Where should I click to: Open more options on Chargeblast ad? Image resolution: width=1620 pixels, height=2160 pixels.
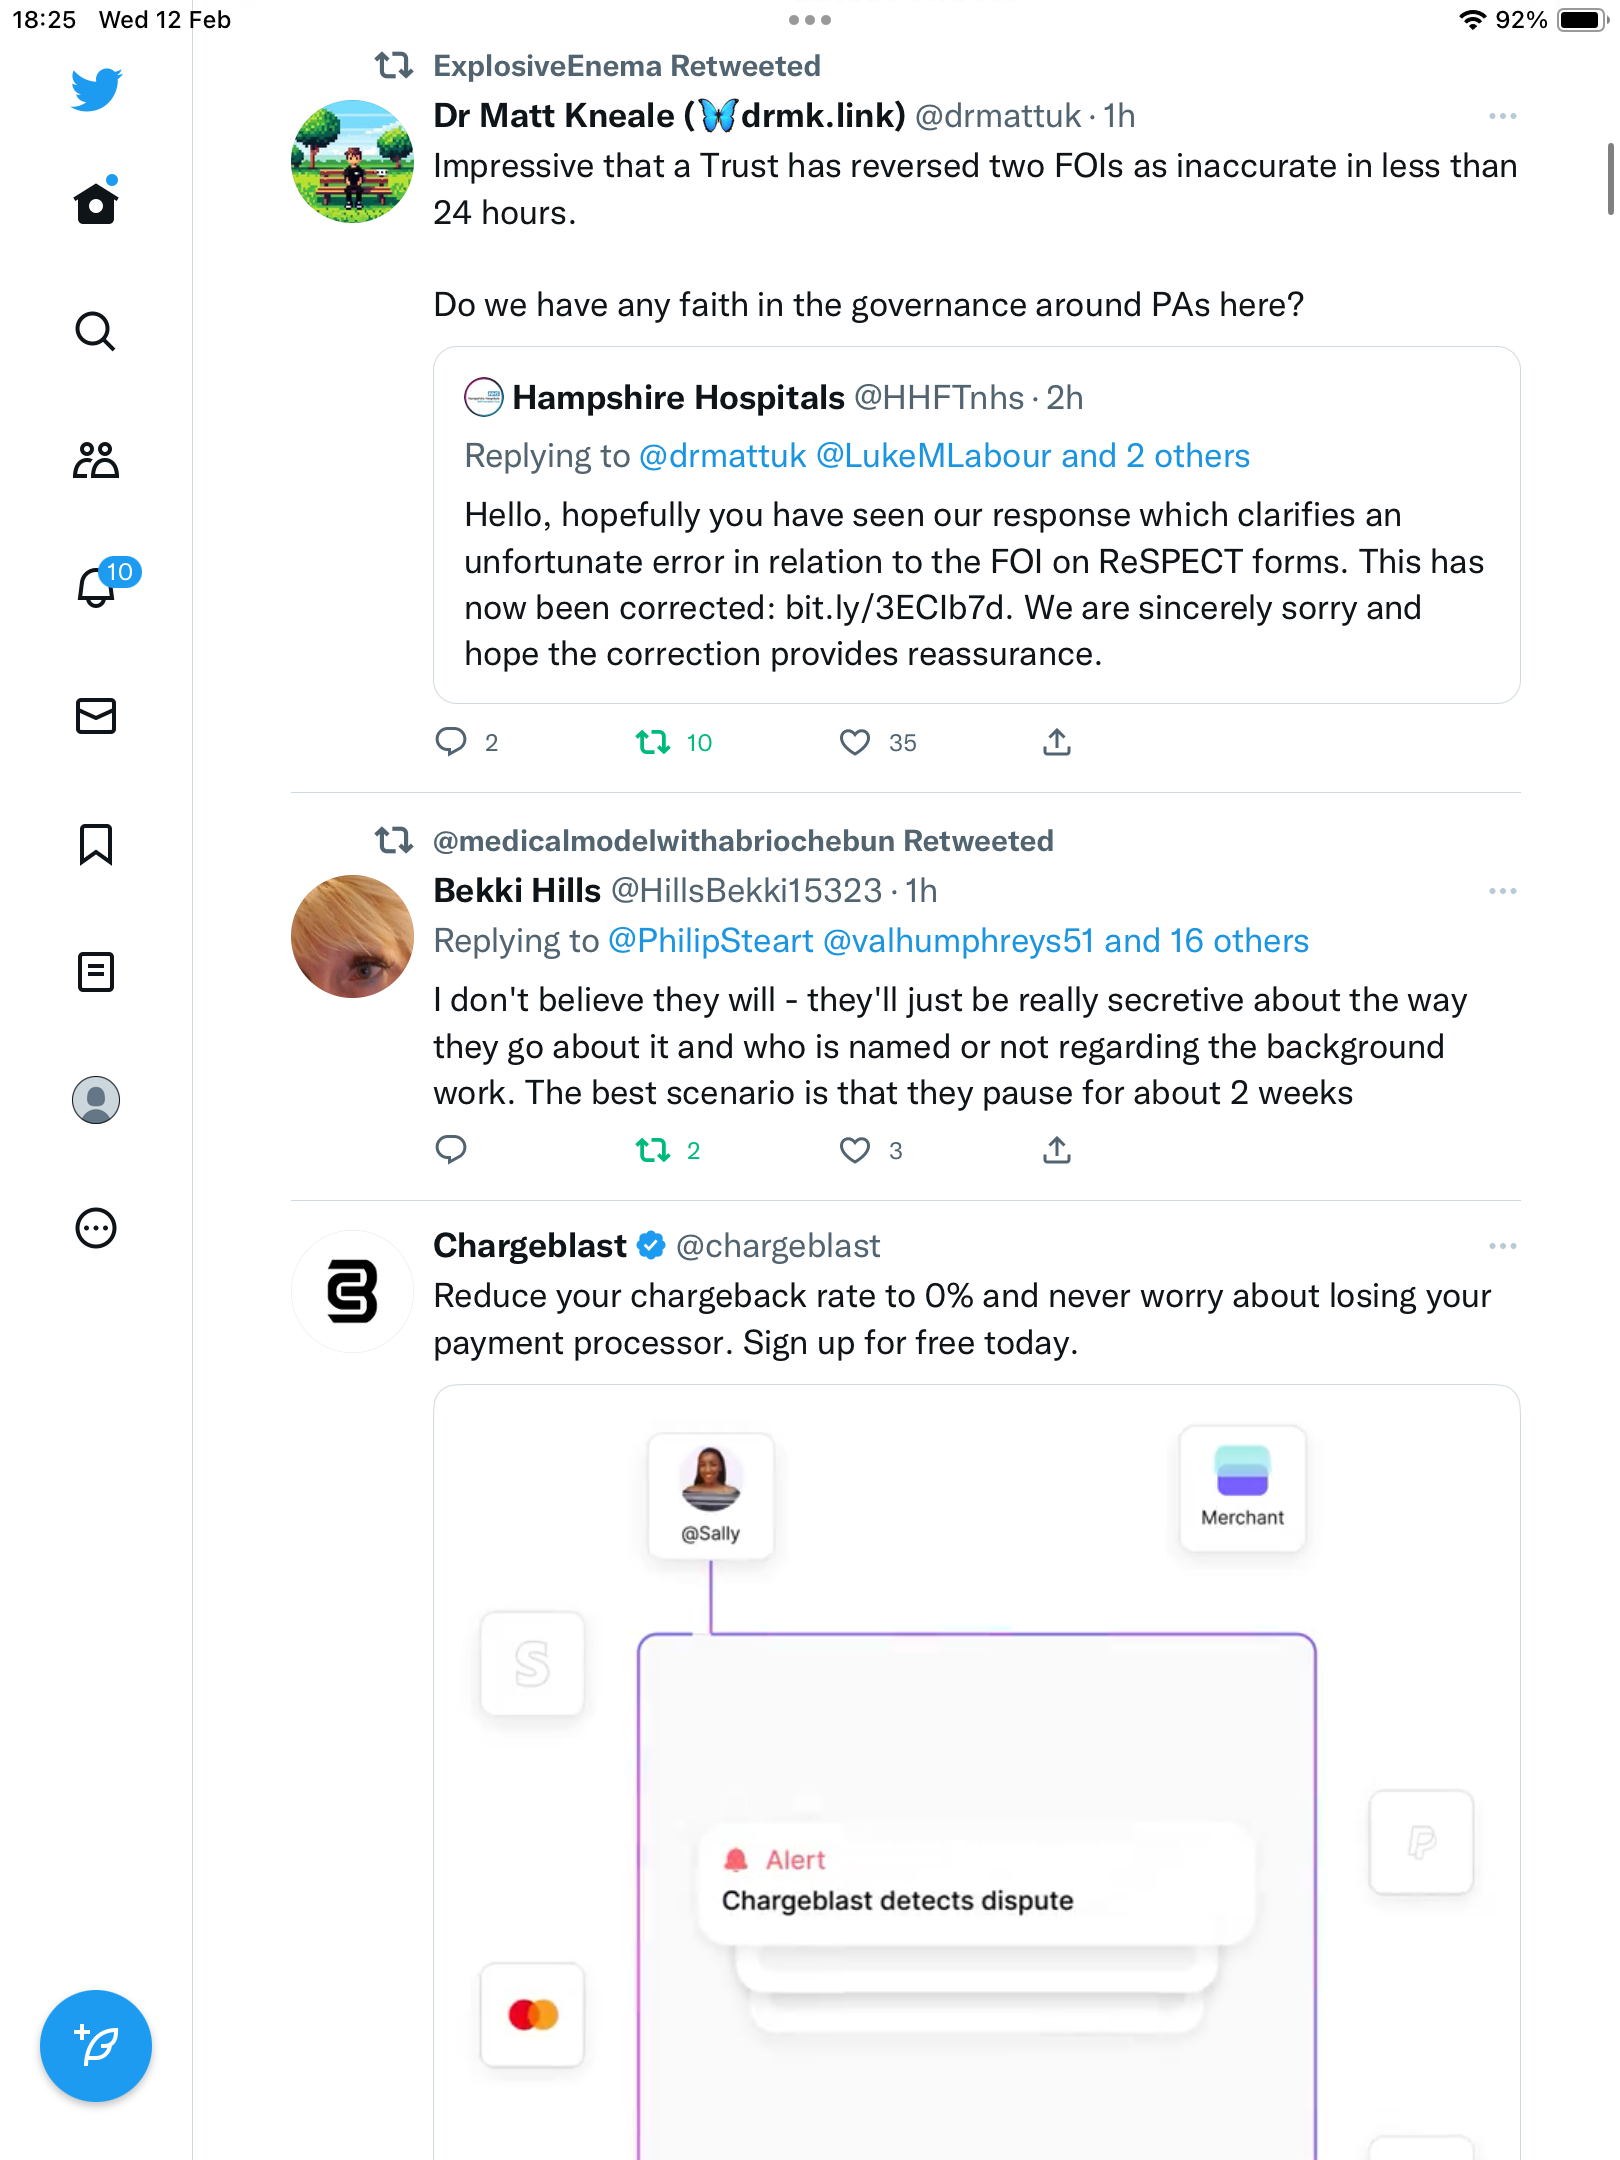1502,1246
